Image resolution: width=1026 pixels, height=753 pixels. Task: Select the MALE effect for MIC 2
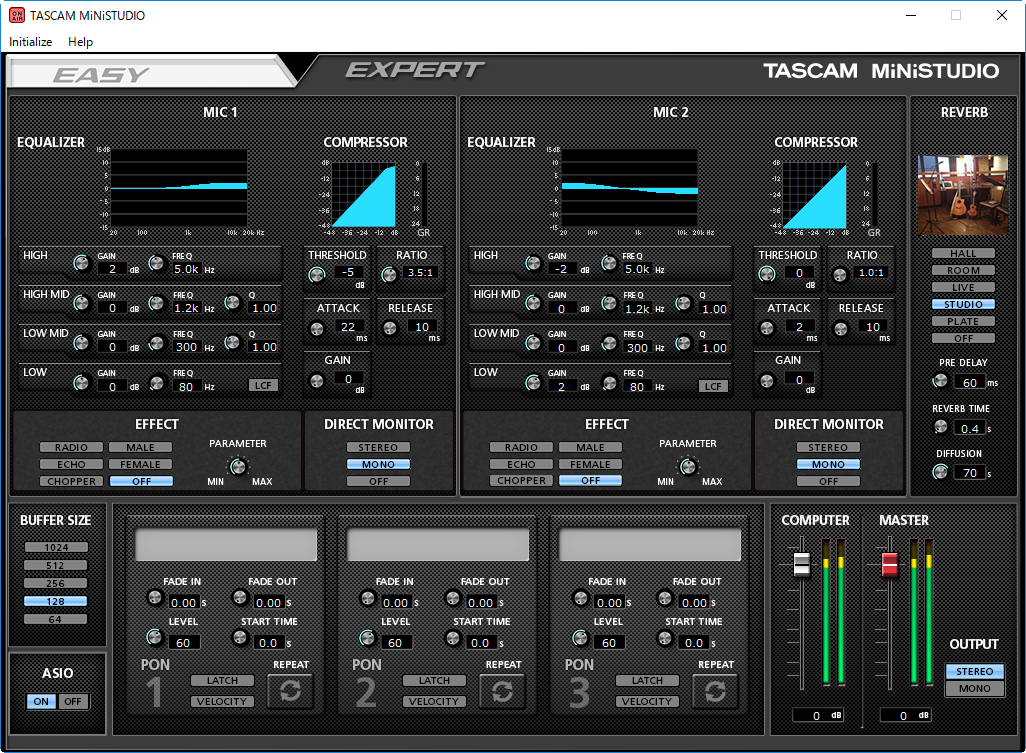tap(590, 447)
